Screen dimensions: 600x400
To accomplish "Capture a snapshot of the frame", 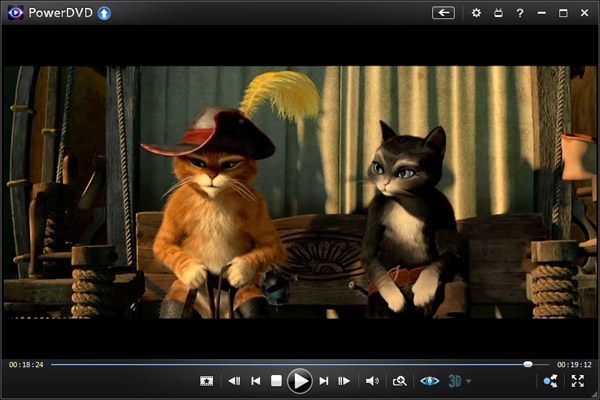I will [206, 381].
